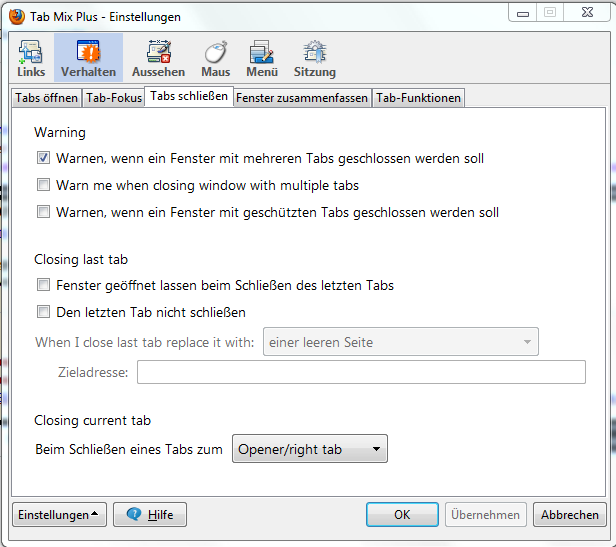Switch to the 'Tab-Fokus' tab

coord(114,97)
